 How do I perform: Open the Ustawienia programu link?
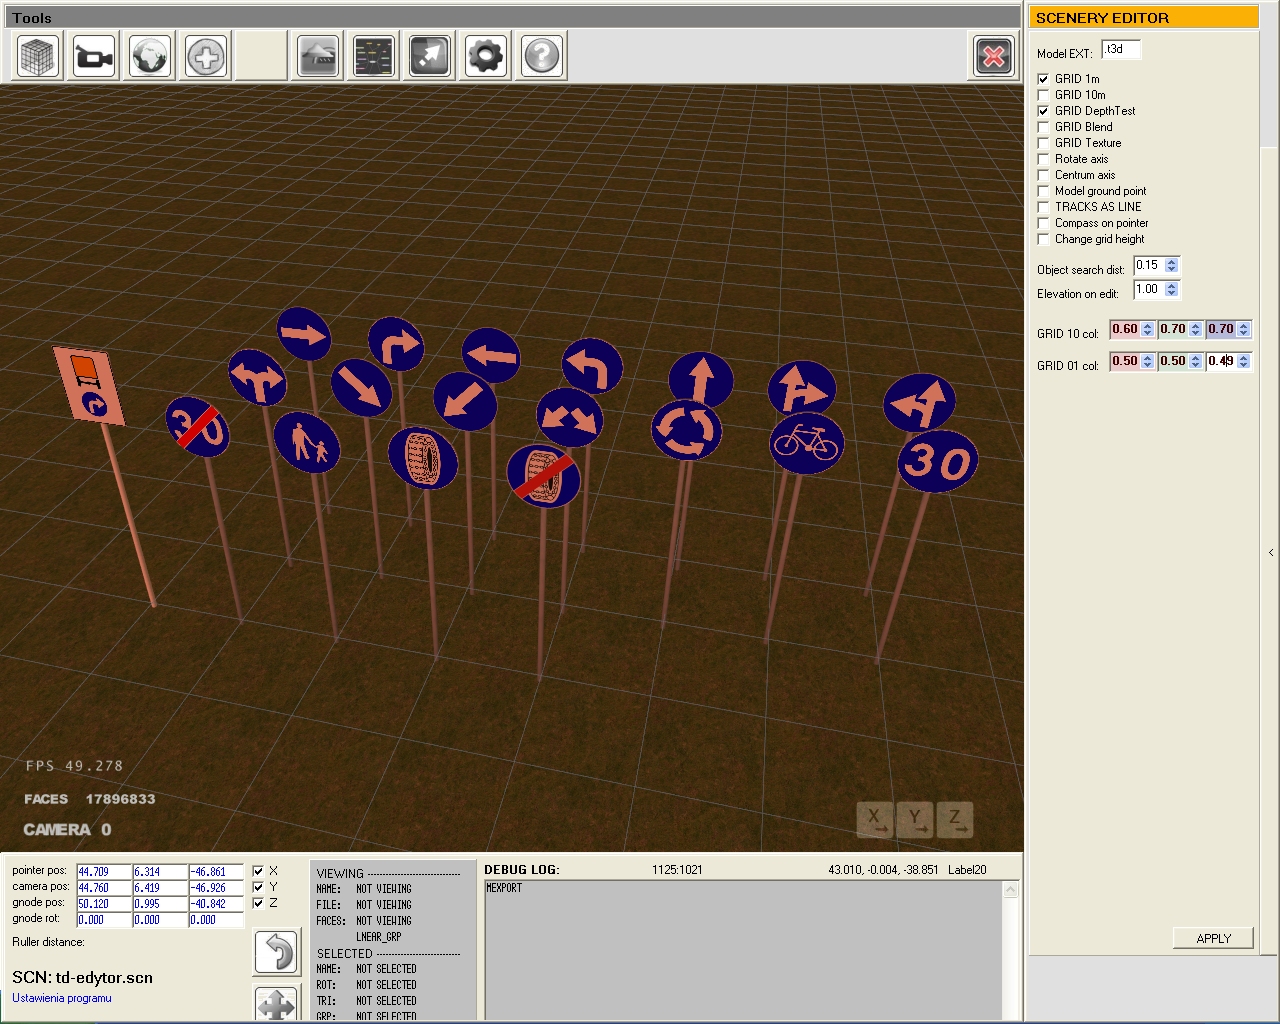62,998
